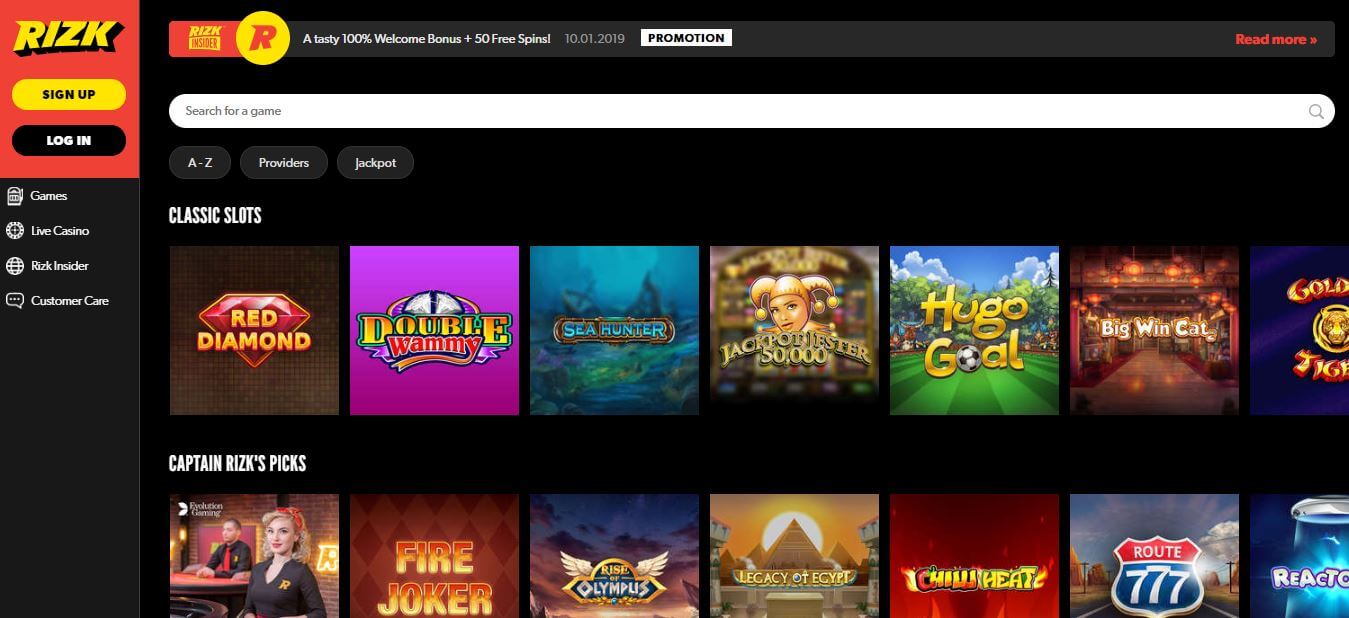Open the Jackpot Jester 50,000 slot

pos(794,330)
